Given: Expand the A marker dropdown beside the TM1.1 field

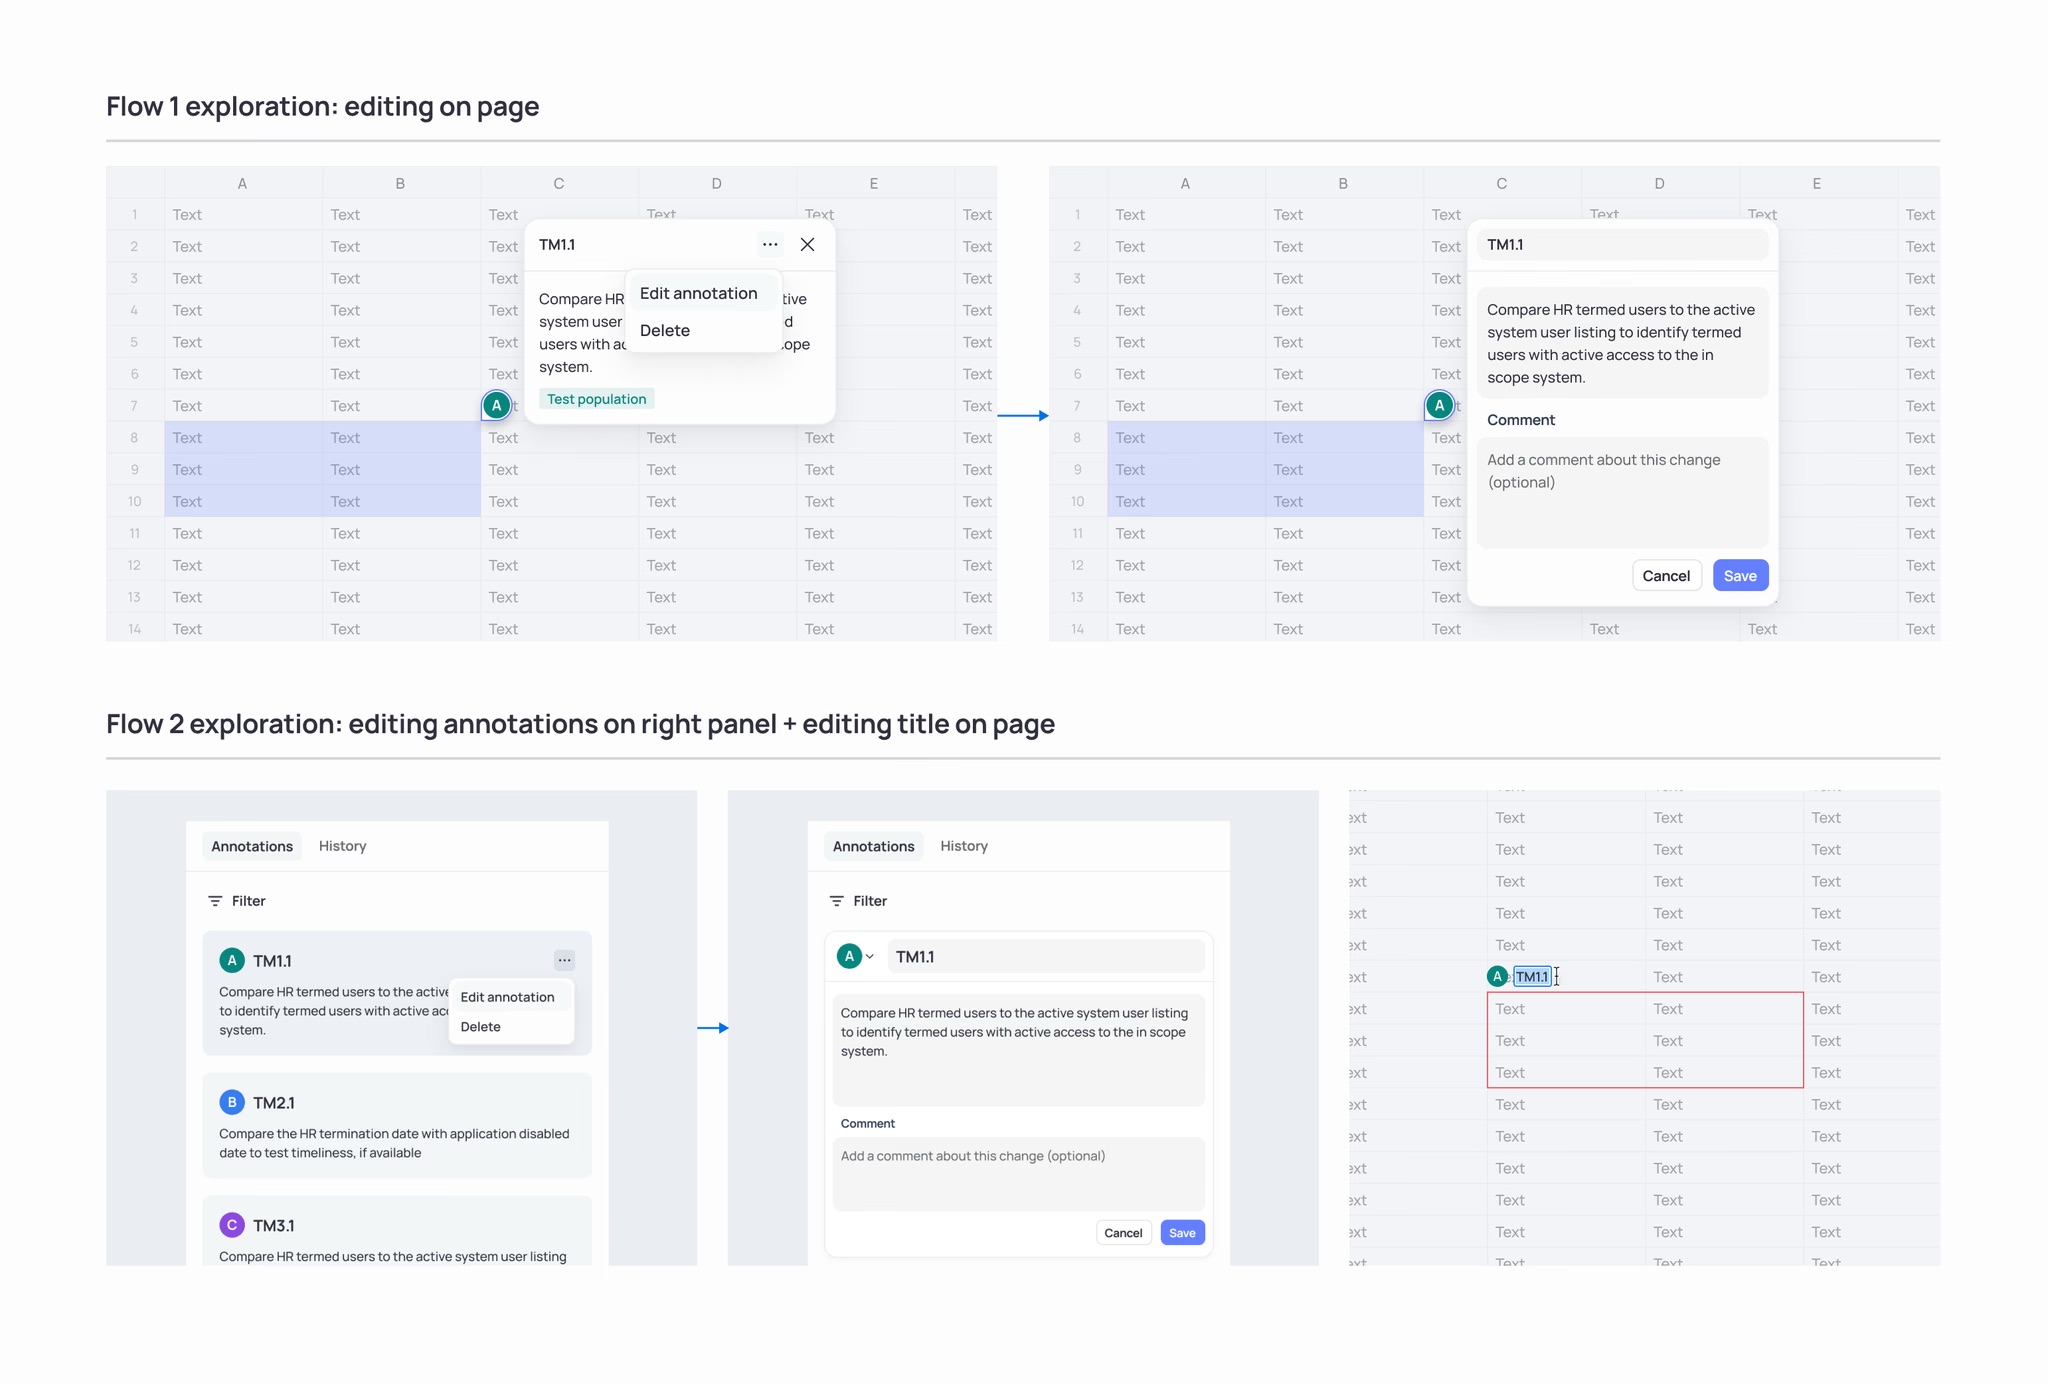Looking at the screenshot, I should [869, 957].
